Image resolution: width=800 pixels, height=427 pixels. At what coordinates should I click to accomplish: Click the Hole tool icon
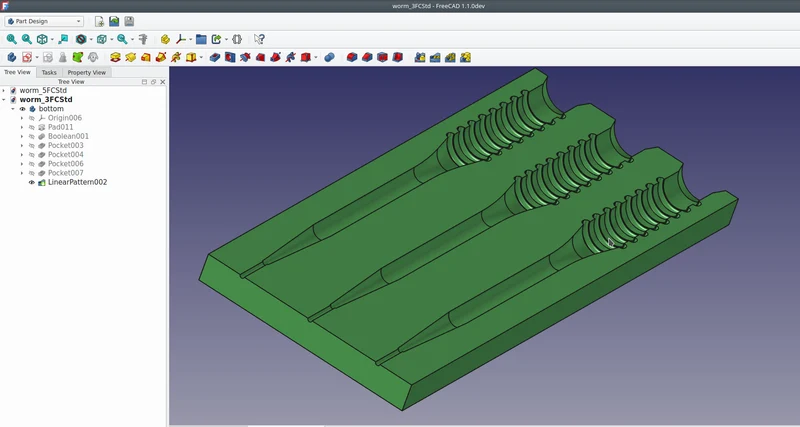[230, 57]
